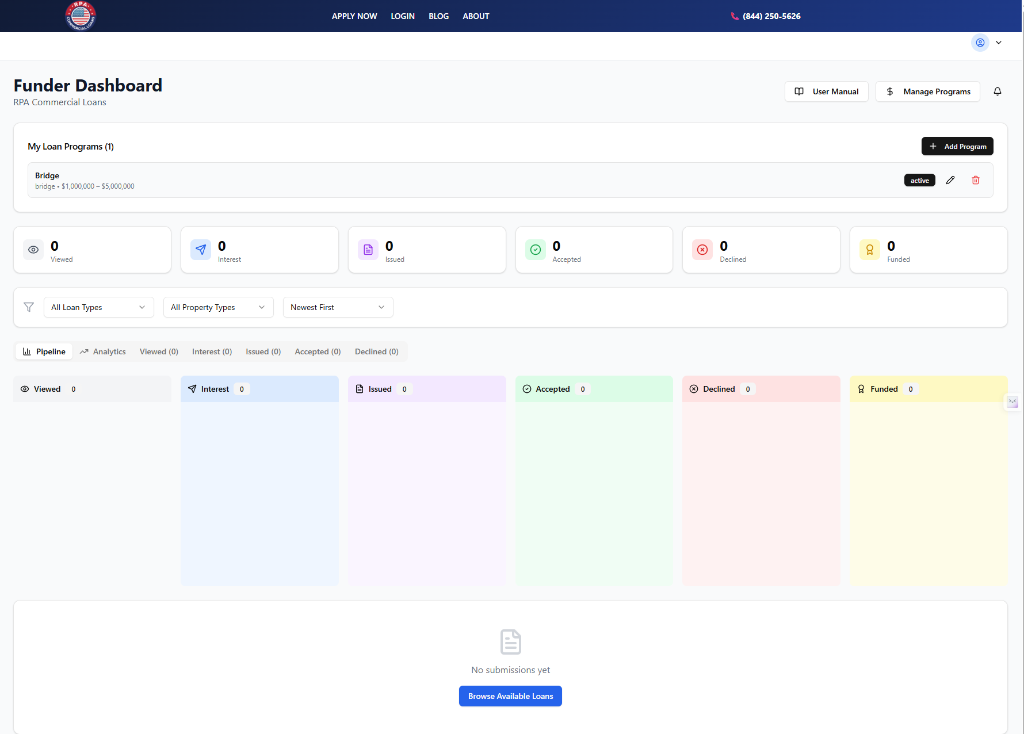The width and height of the screenshot is (1024, 734).
Task: Expand the chevron next to profile avatar
Action: [x=999, y=42]
